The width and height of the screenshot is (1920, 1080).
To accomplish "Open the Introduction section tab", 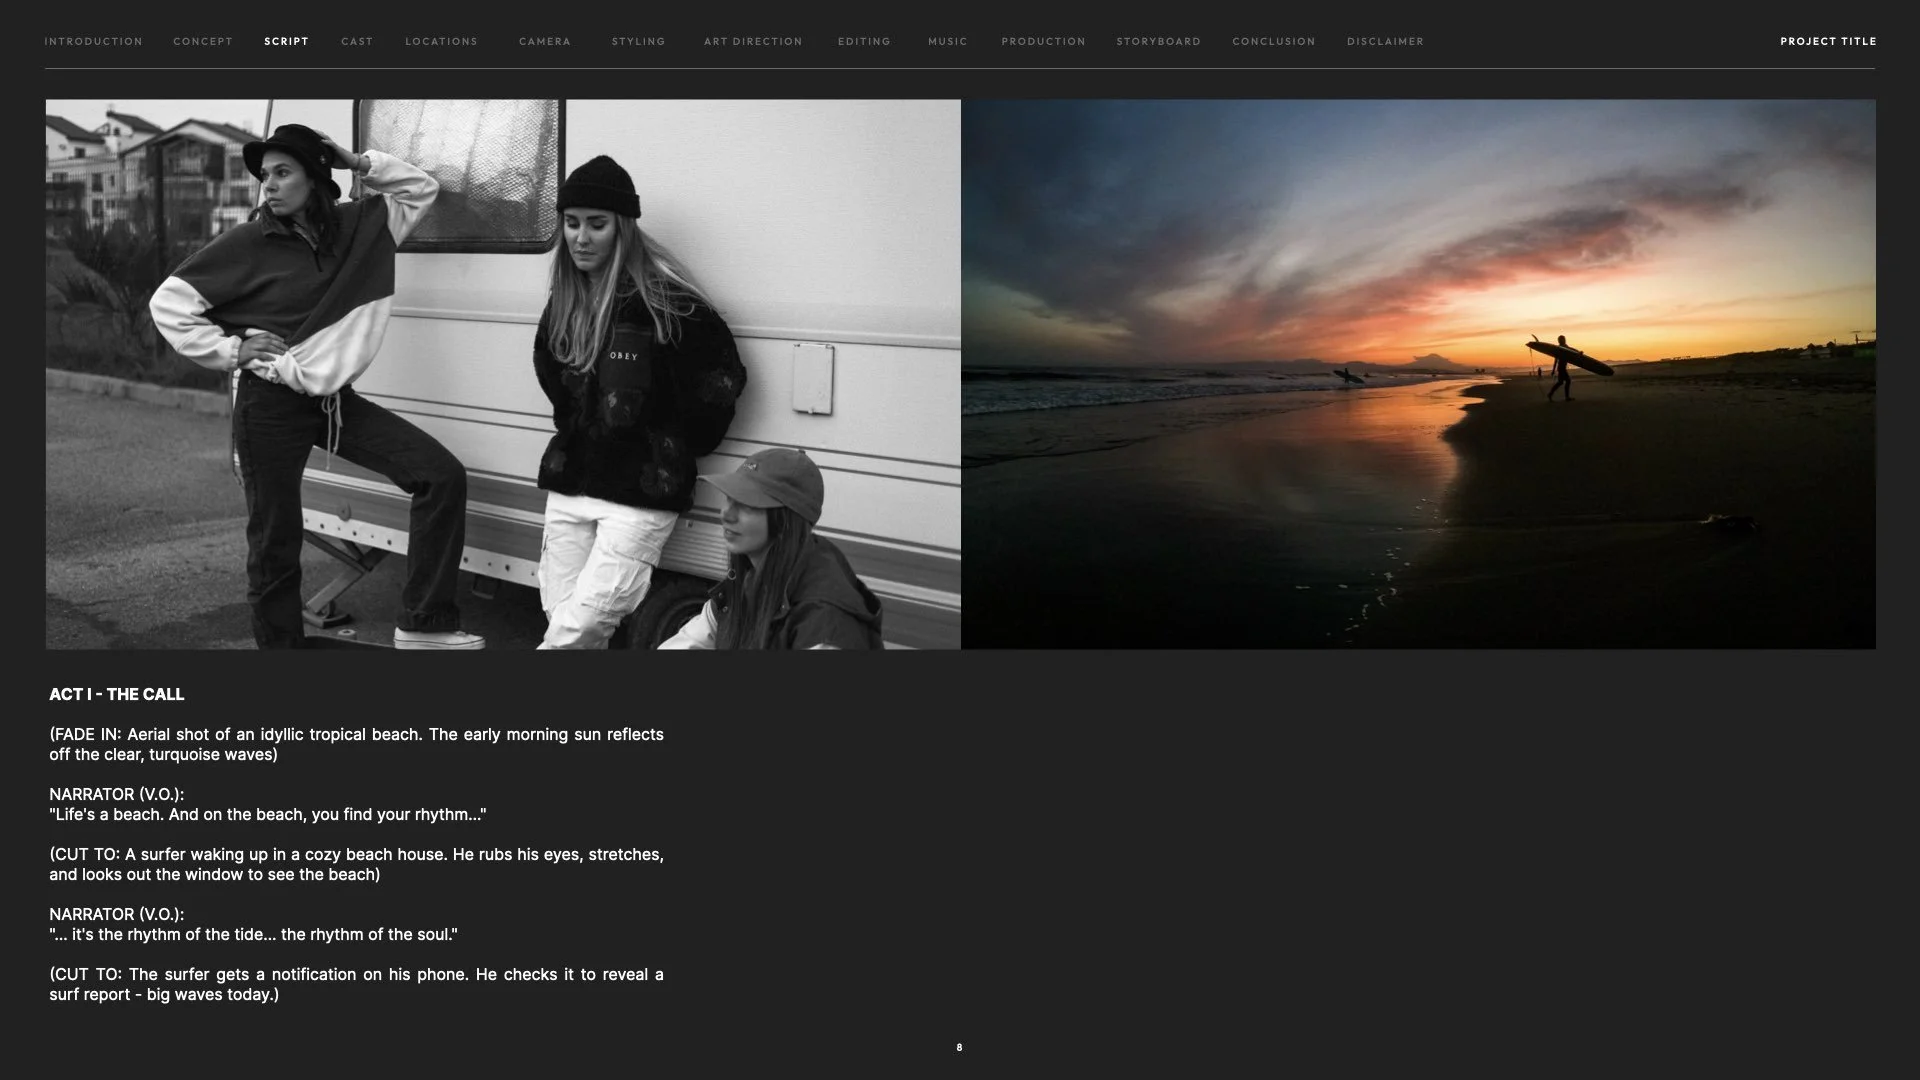I will tap(93, 41).
